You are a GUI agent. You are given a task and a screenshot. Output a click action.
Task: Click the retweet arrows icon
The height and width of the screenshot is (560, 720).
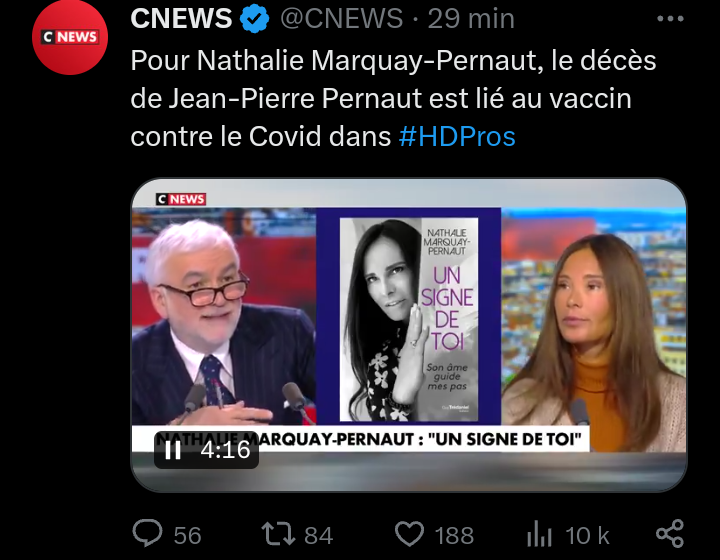click(x=278, y=534)
